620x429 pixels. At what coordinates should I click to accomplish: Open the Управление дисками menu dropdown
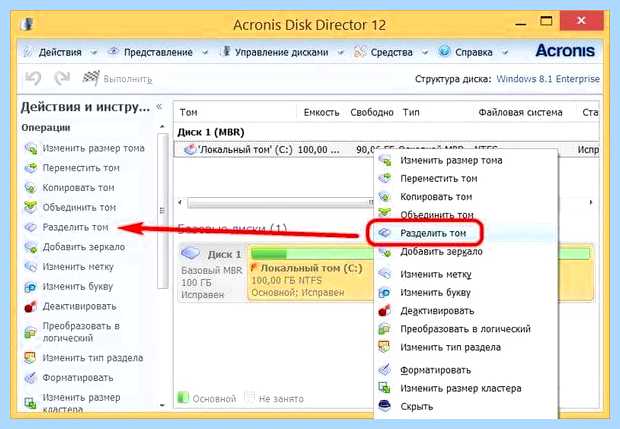click(x=281, y=52)
